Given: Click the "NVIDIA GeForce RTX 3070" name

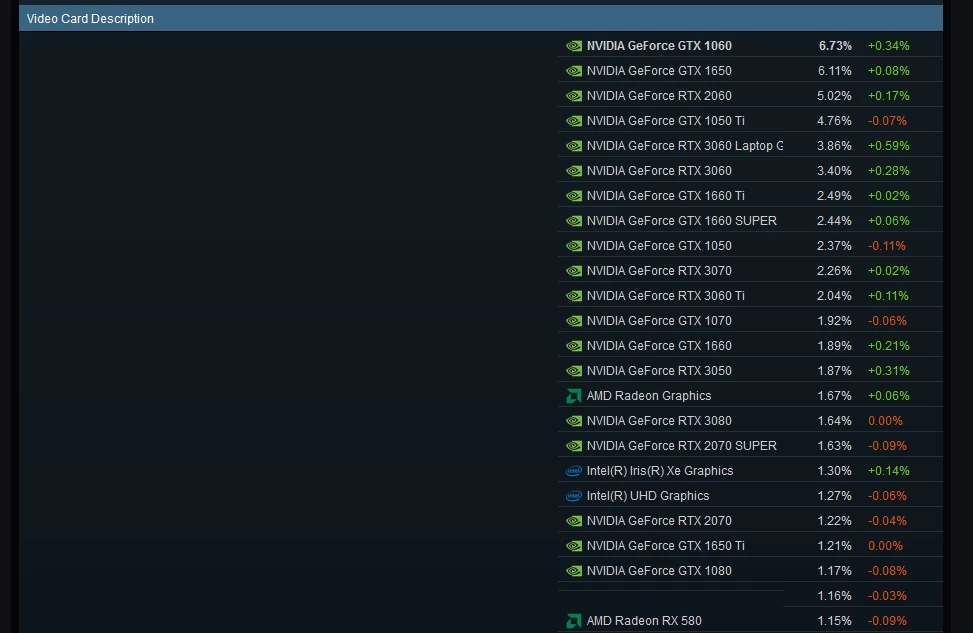Looking at the screenshot, I should [x=659, y=271].
